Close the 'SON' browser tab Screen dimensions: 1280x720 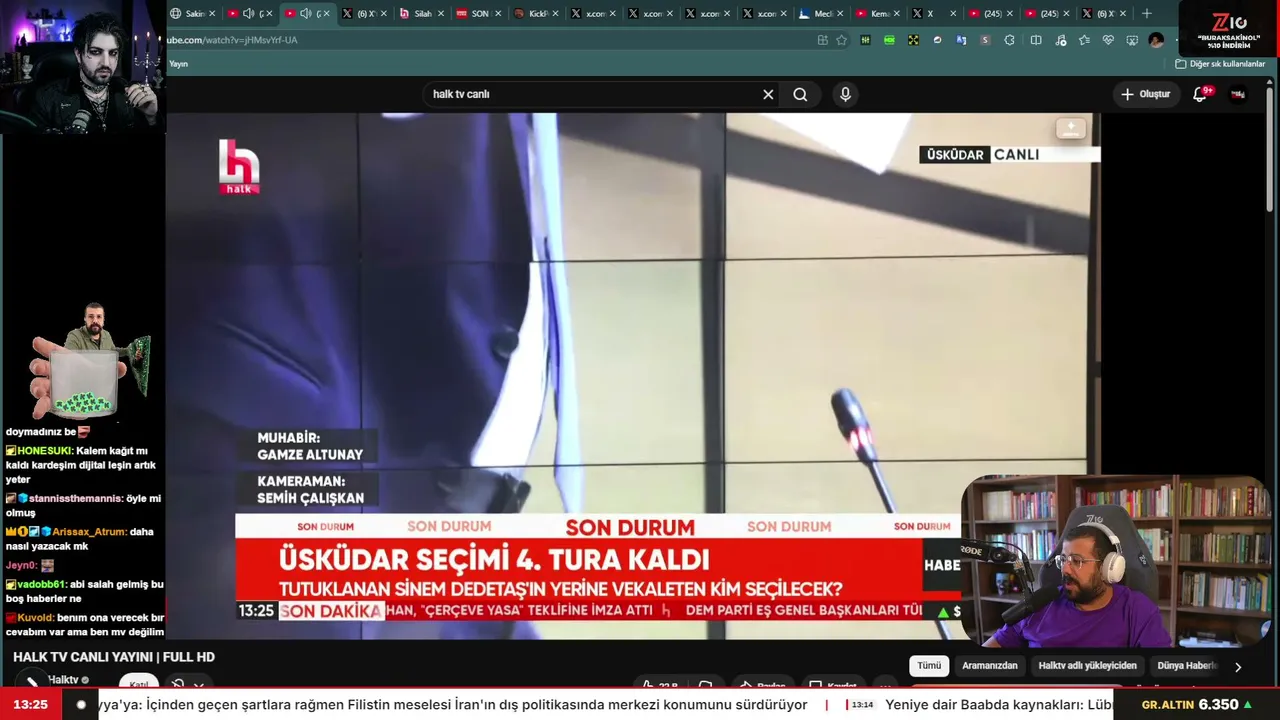point(498,14)
